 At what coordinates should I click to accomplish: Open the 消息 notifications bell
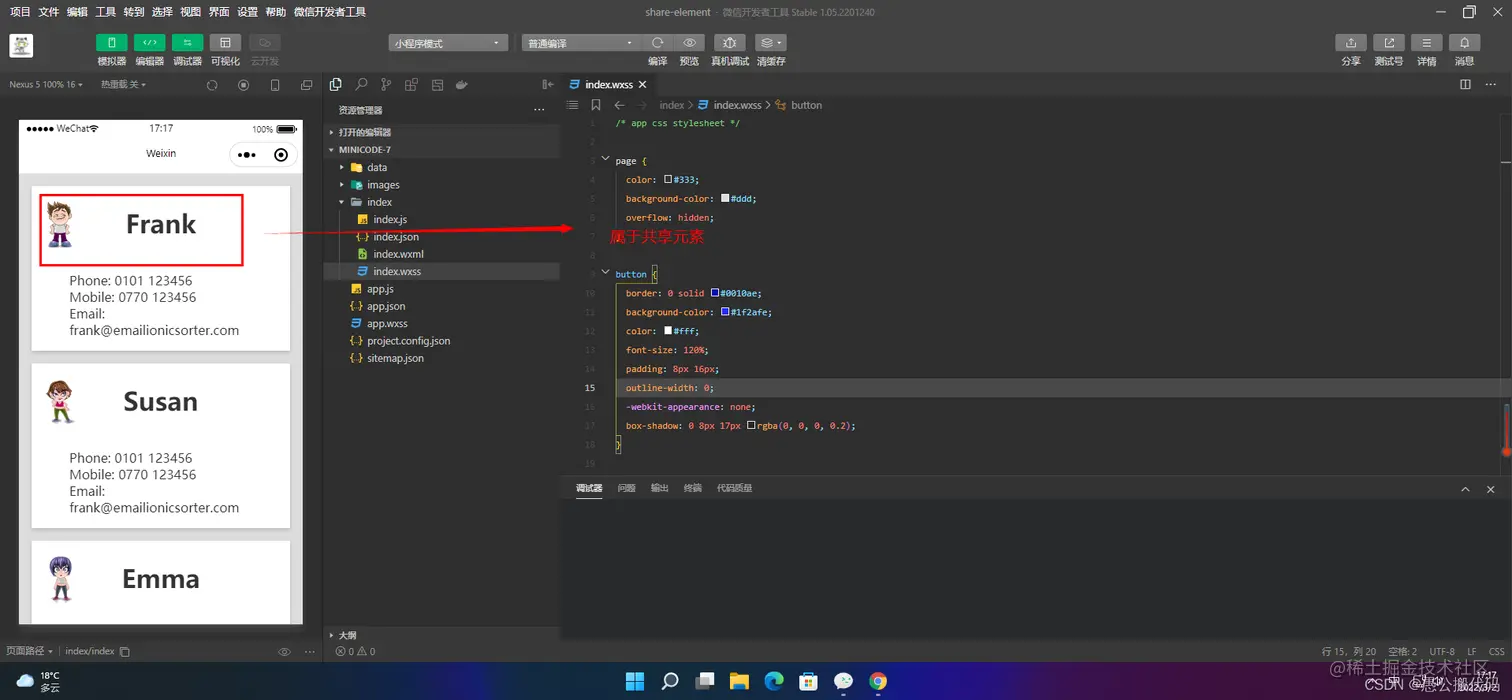point(1465,43)
